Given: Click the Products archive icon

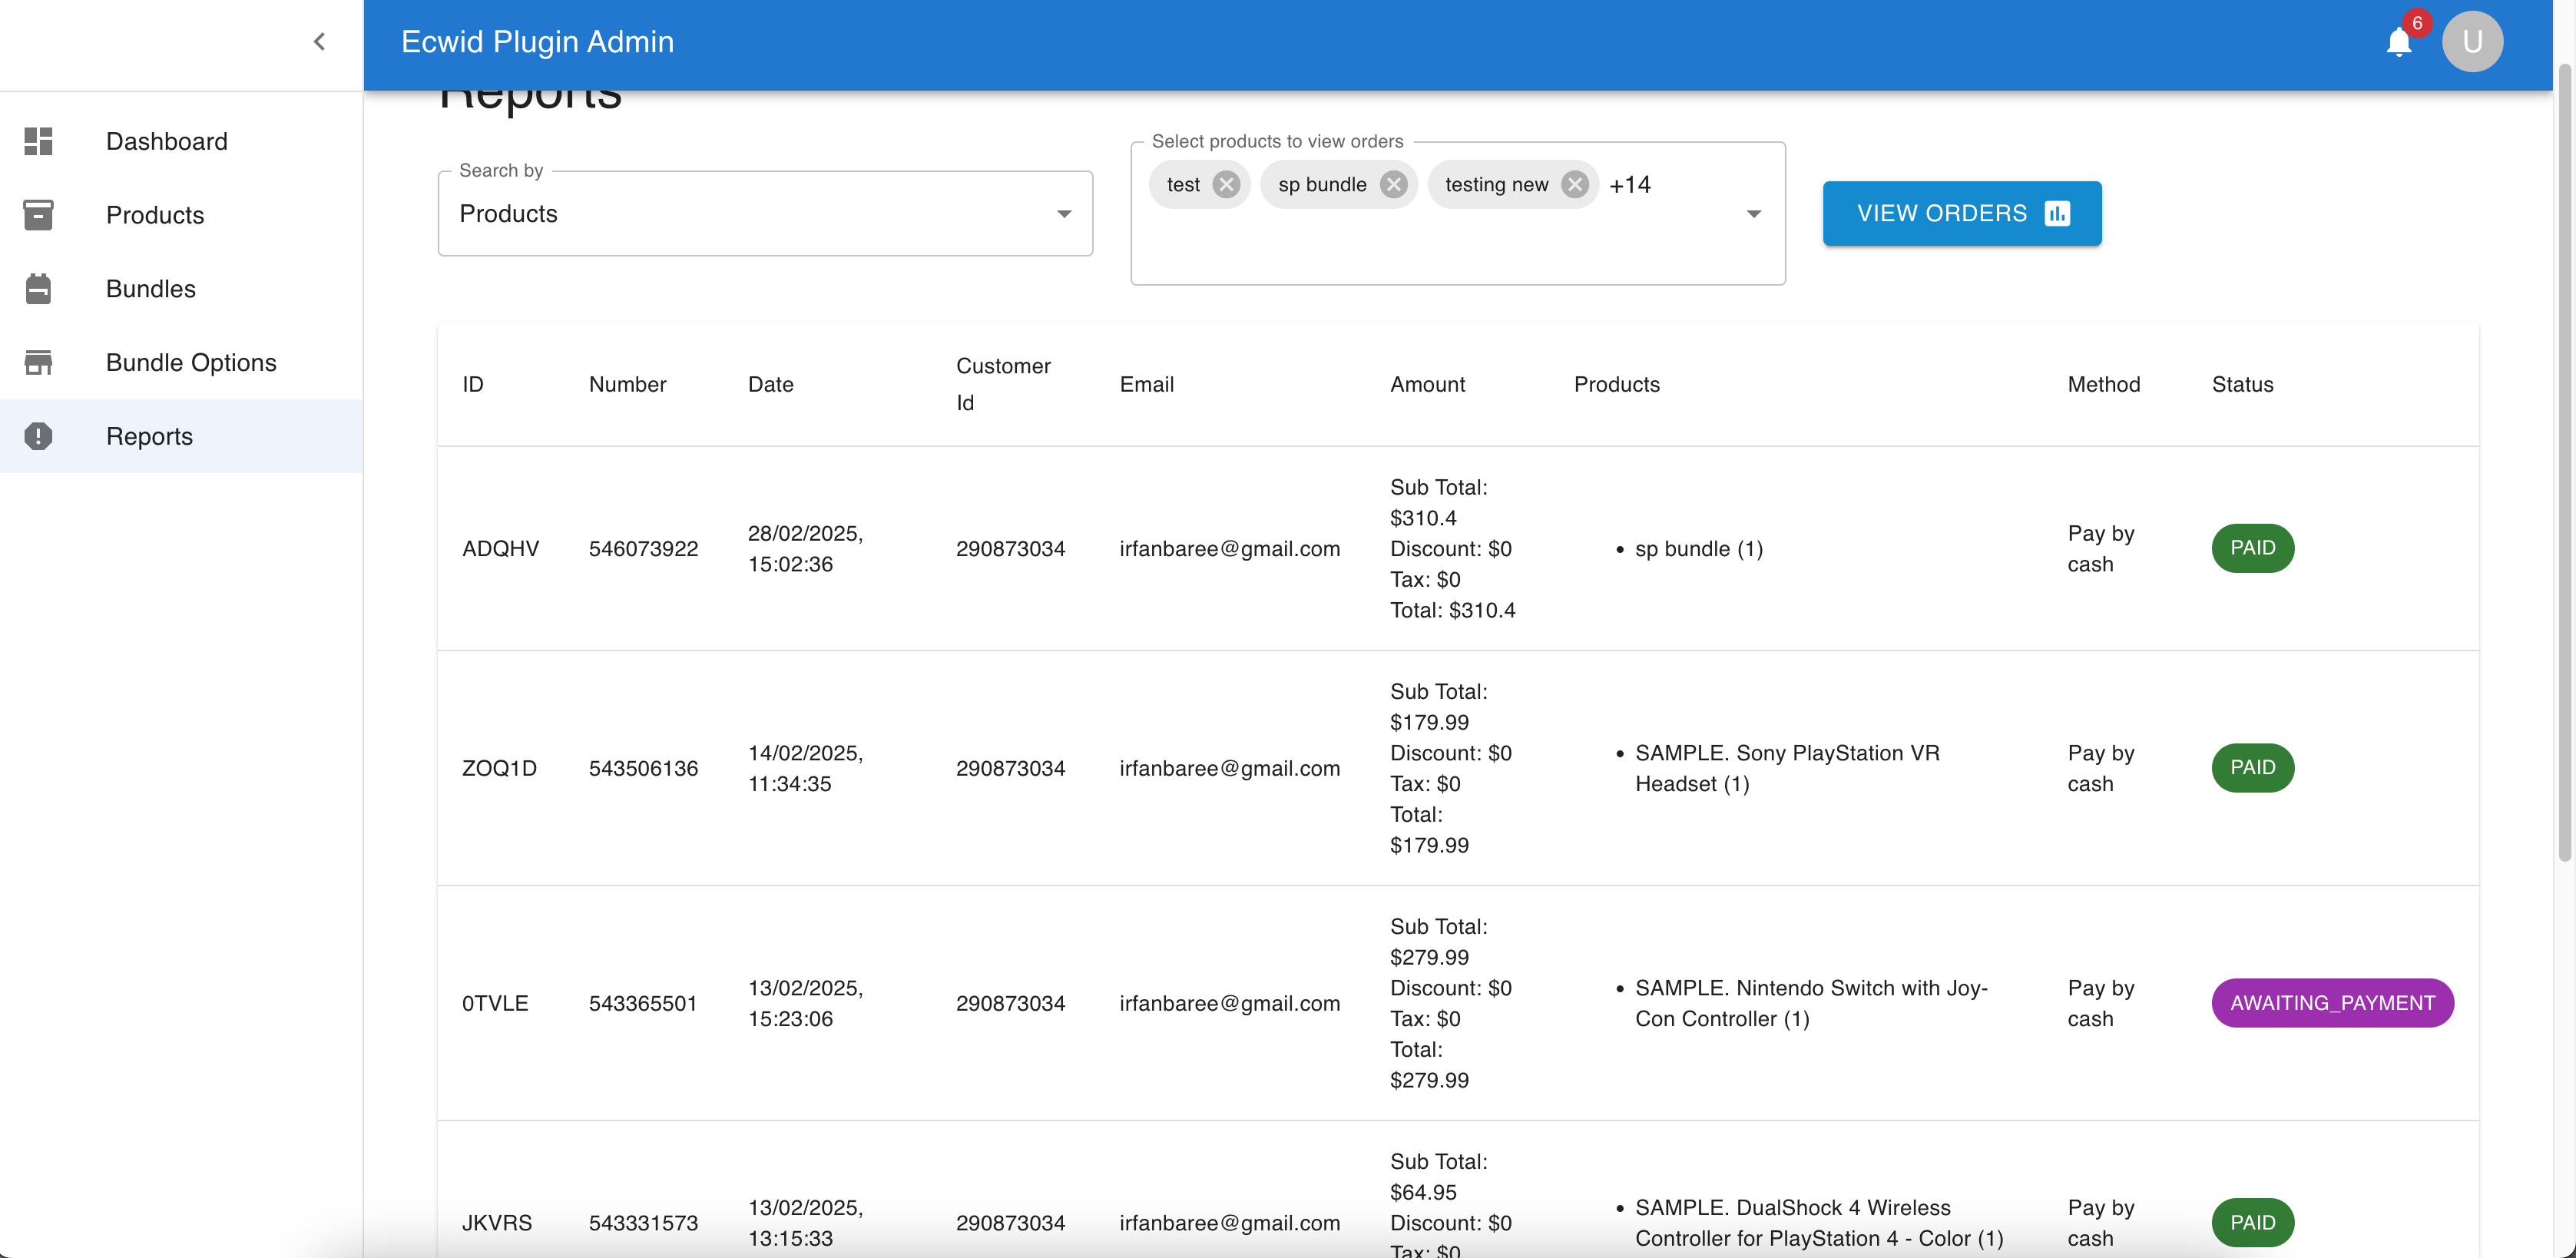Looking at the screenshot, I should pyautogui.click(x=38, y=215).
